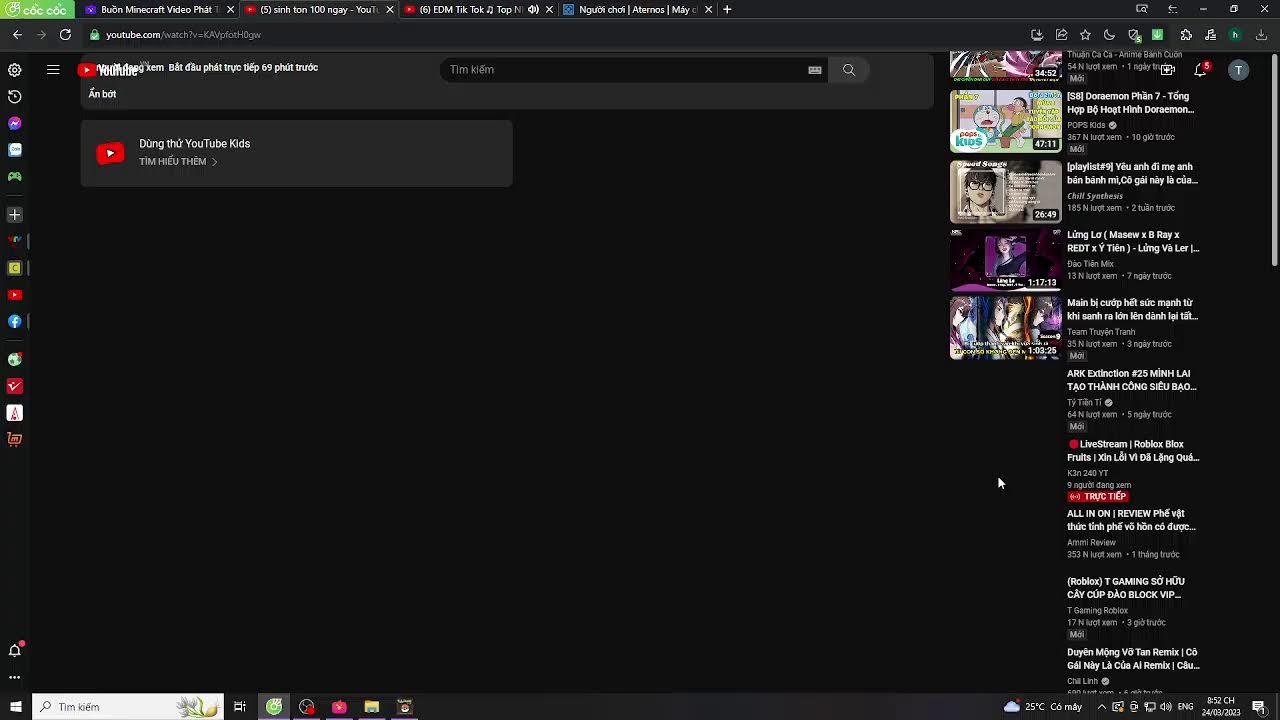Image resolution: width=1280 pixels, height=720 pixels.
Task: Open LiveStream Roblox Blox Fruits title
Action: [1132, 451]
